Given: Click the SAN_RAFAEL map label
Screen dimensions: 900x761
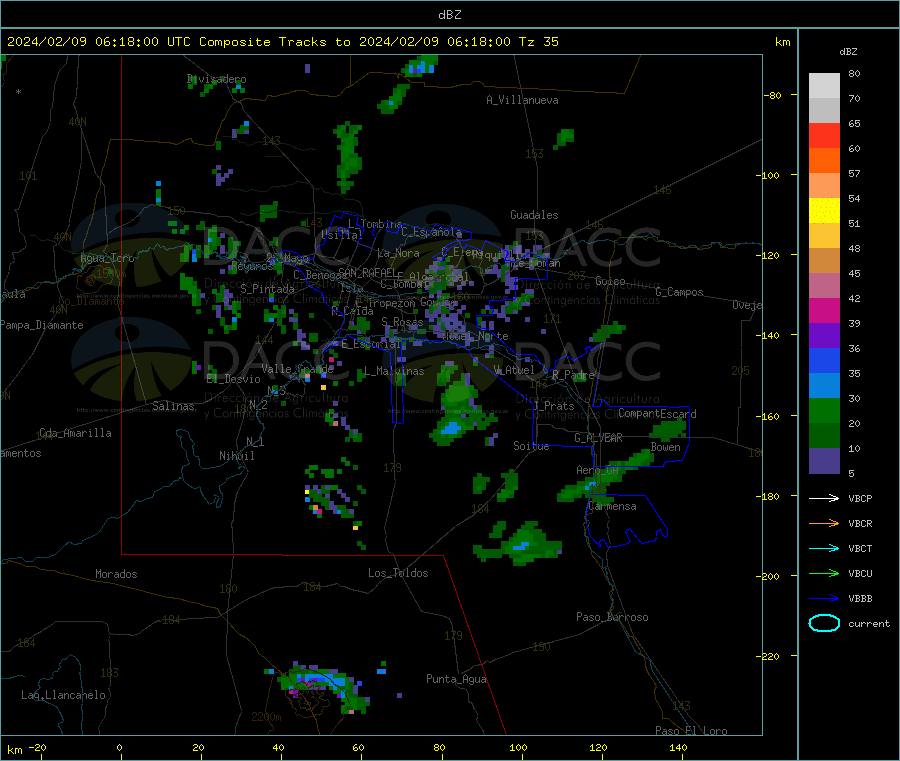Looking at the screenshot, I should (367, 272).
